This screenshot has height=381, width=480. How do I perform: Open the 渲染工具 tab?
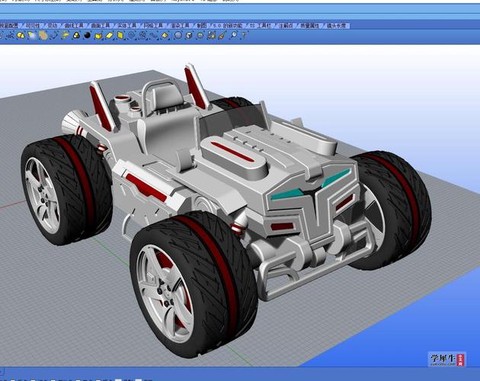pyautogui.click(x=182, y=26)
